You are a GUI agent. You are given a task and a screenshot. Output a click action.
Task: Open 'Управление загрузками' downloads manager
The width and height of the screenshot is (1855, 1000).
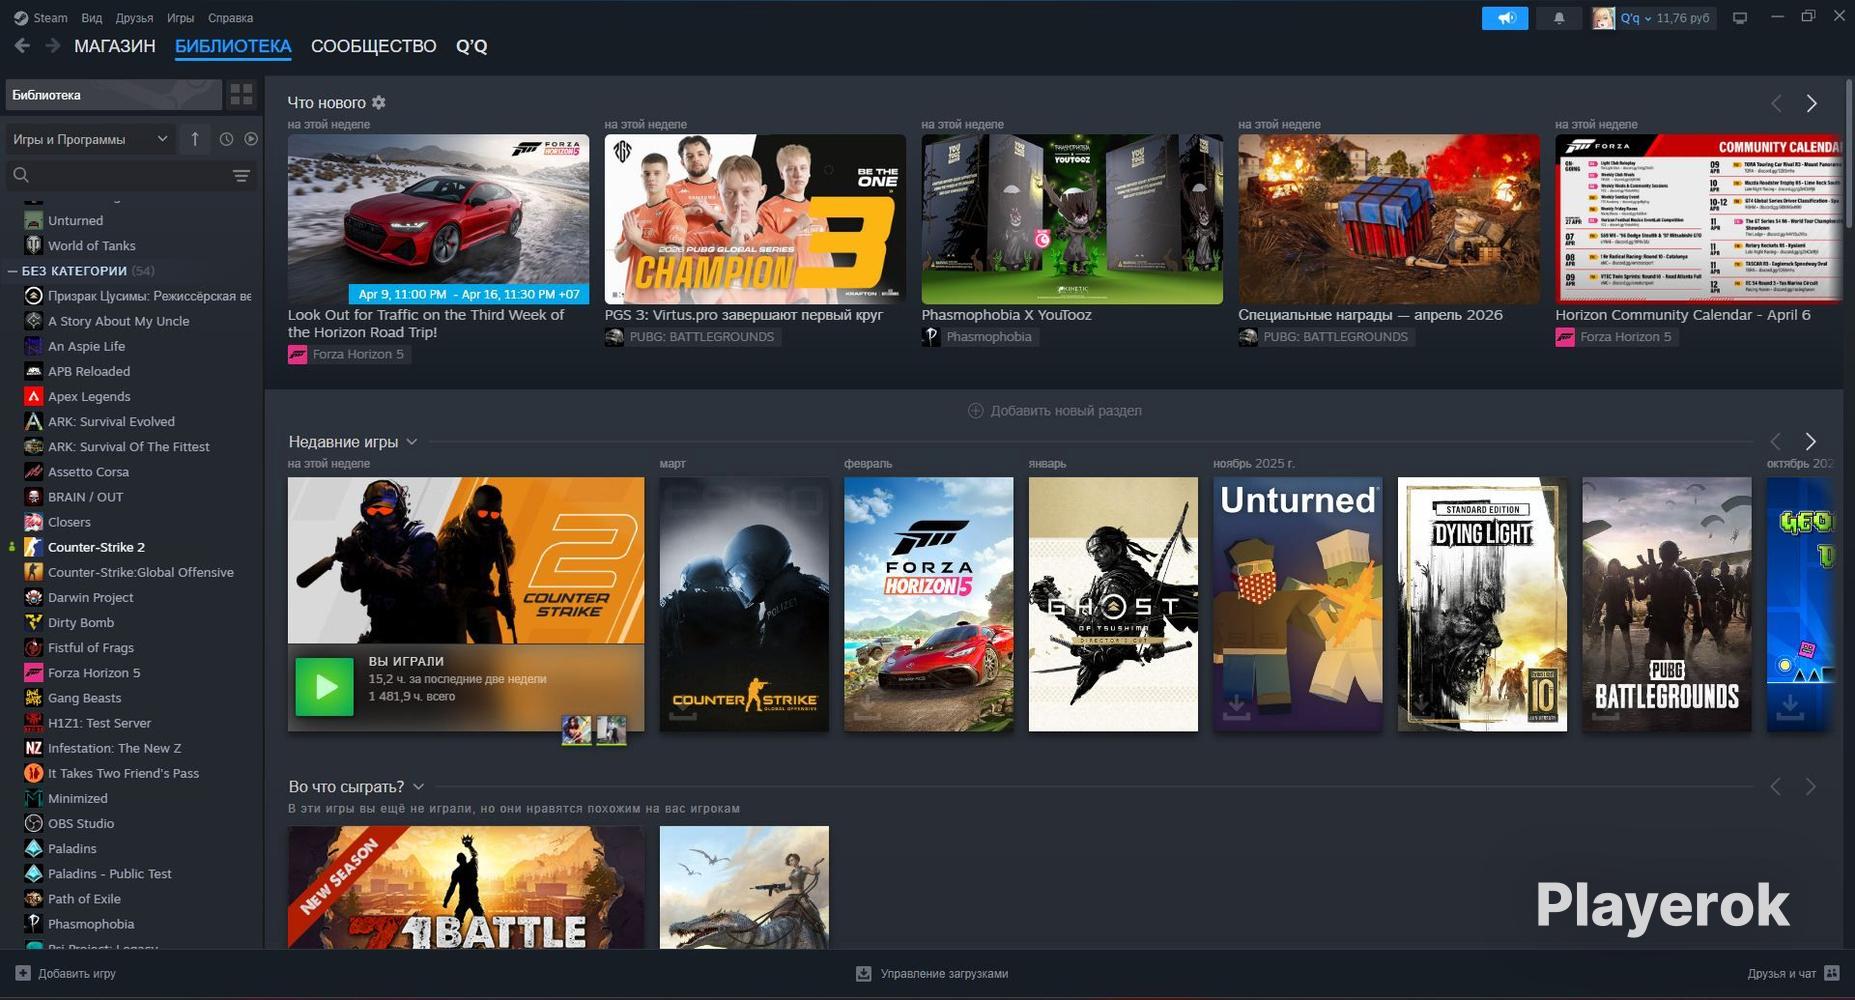pyautogui.click(x=933, y=973)
